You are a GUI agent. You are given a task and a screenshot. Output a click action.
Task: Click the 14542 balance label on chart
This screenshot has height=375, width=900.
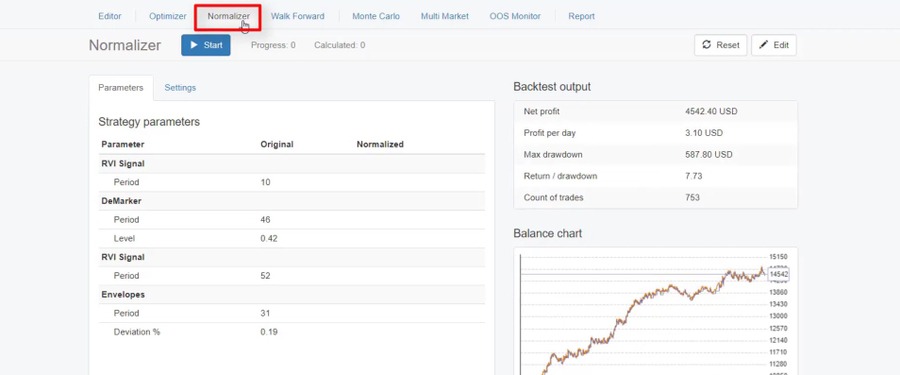[778, 275]
